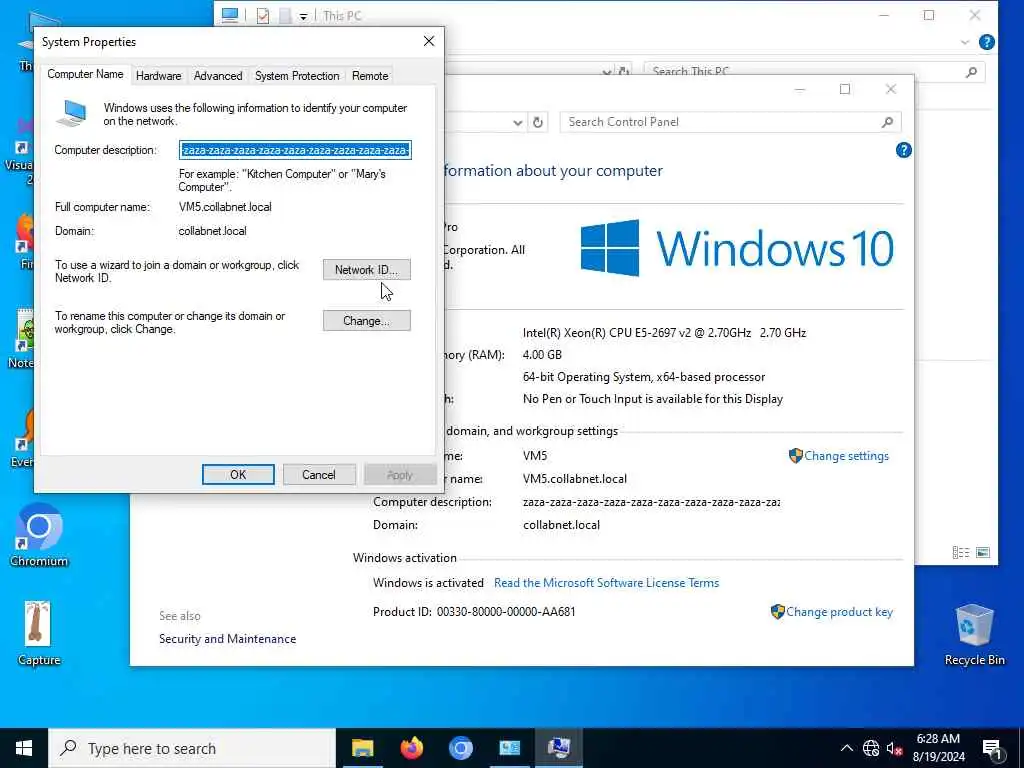
Task: Click the taskbar clock showing 6:28 AM
Action: [x=938, y=748]
